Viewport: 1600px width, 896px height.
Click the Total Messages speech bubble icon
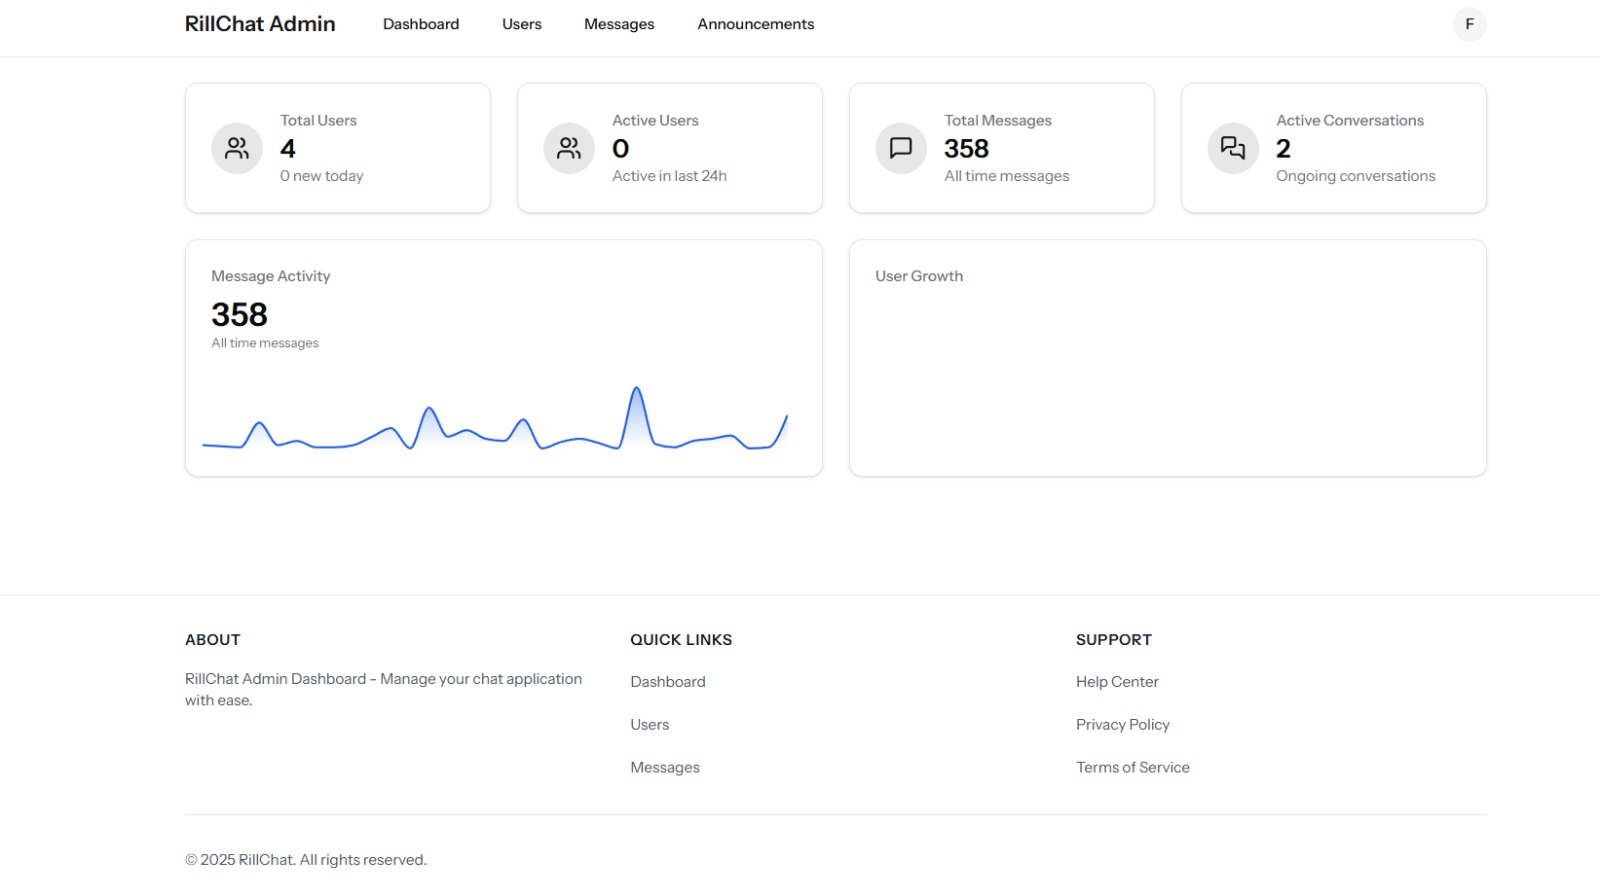(x=901, y=148)
